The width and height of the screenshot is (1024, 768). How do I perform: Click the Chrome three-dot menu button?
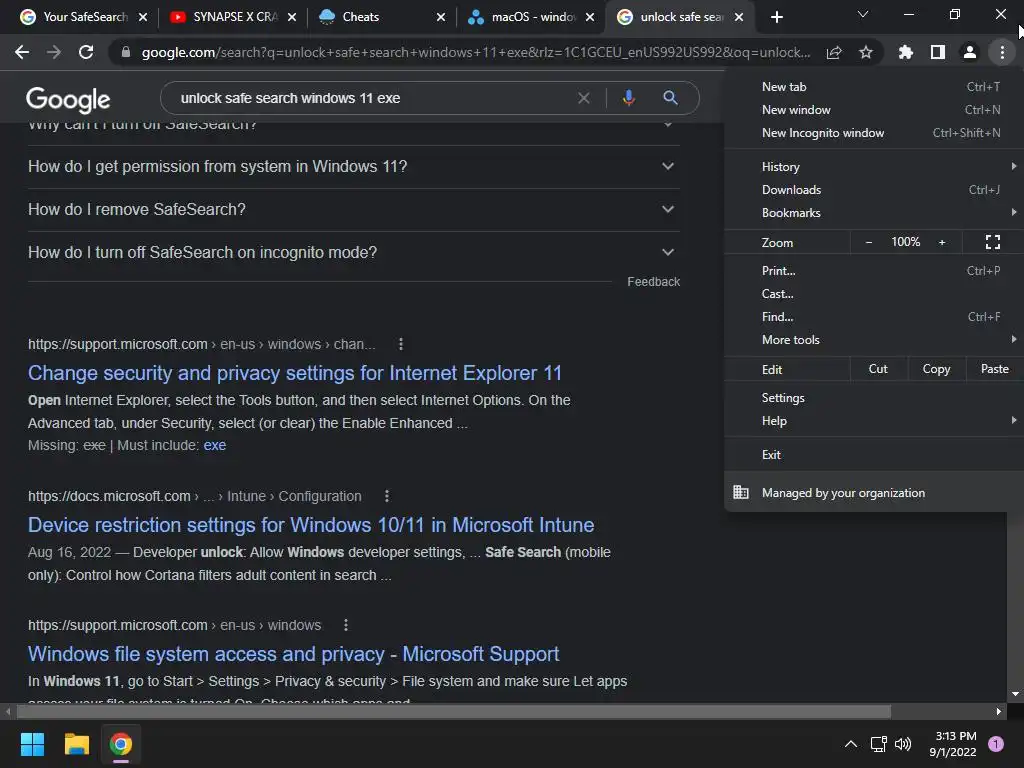[x=1002, y=52]
